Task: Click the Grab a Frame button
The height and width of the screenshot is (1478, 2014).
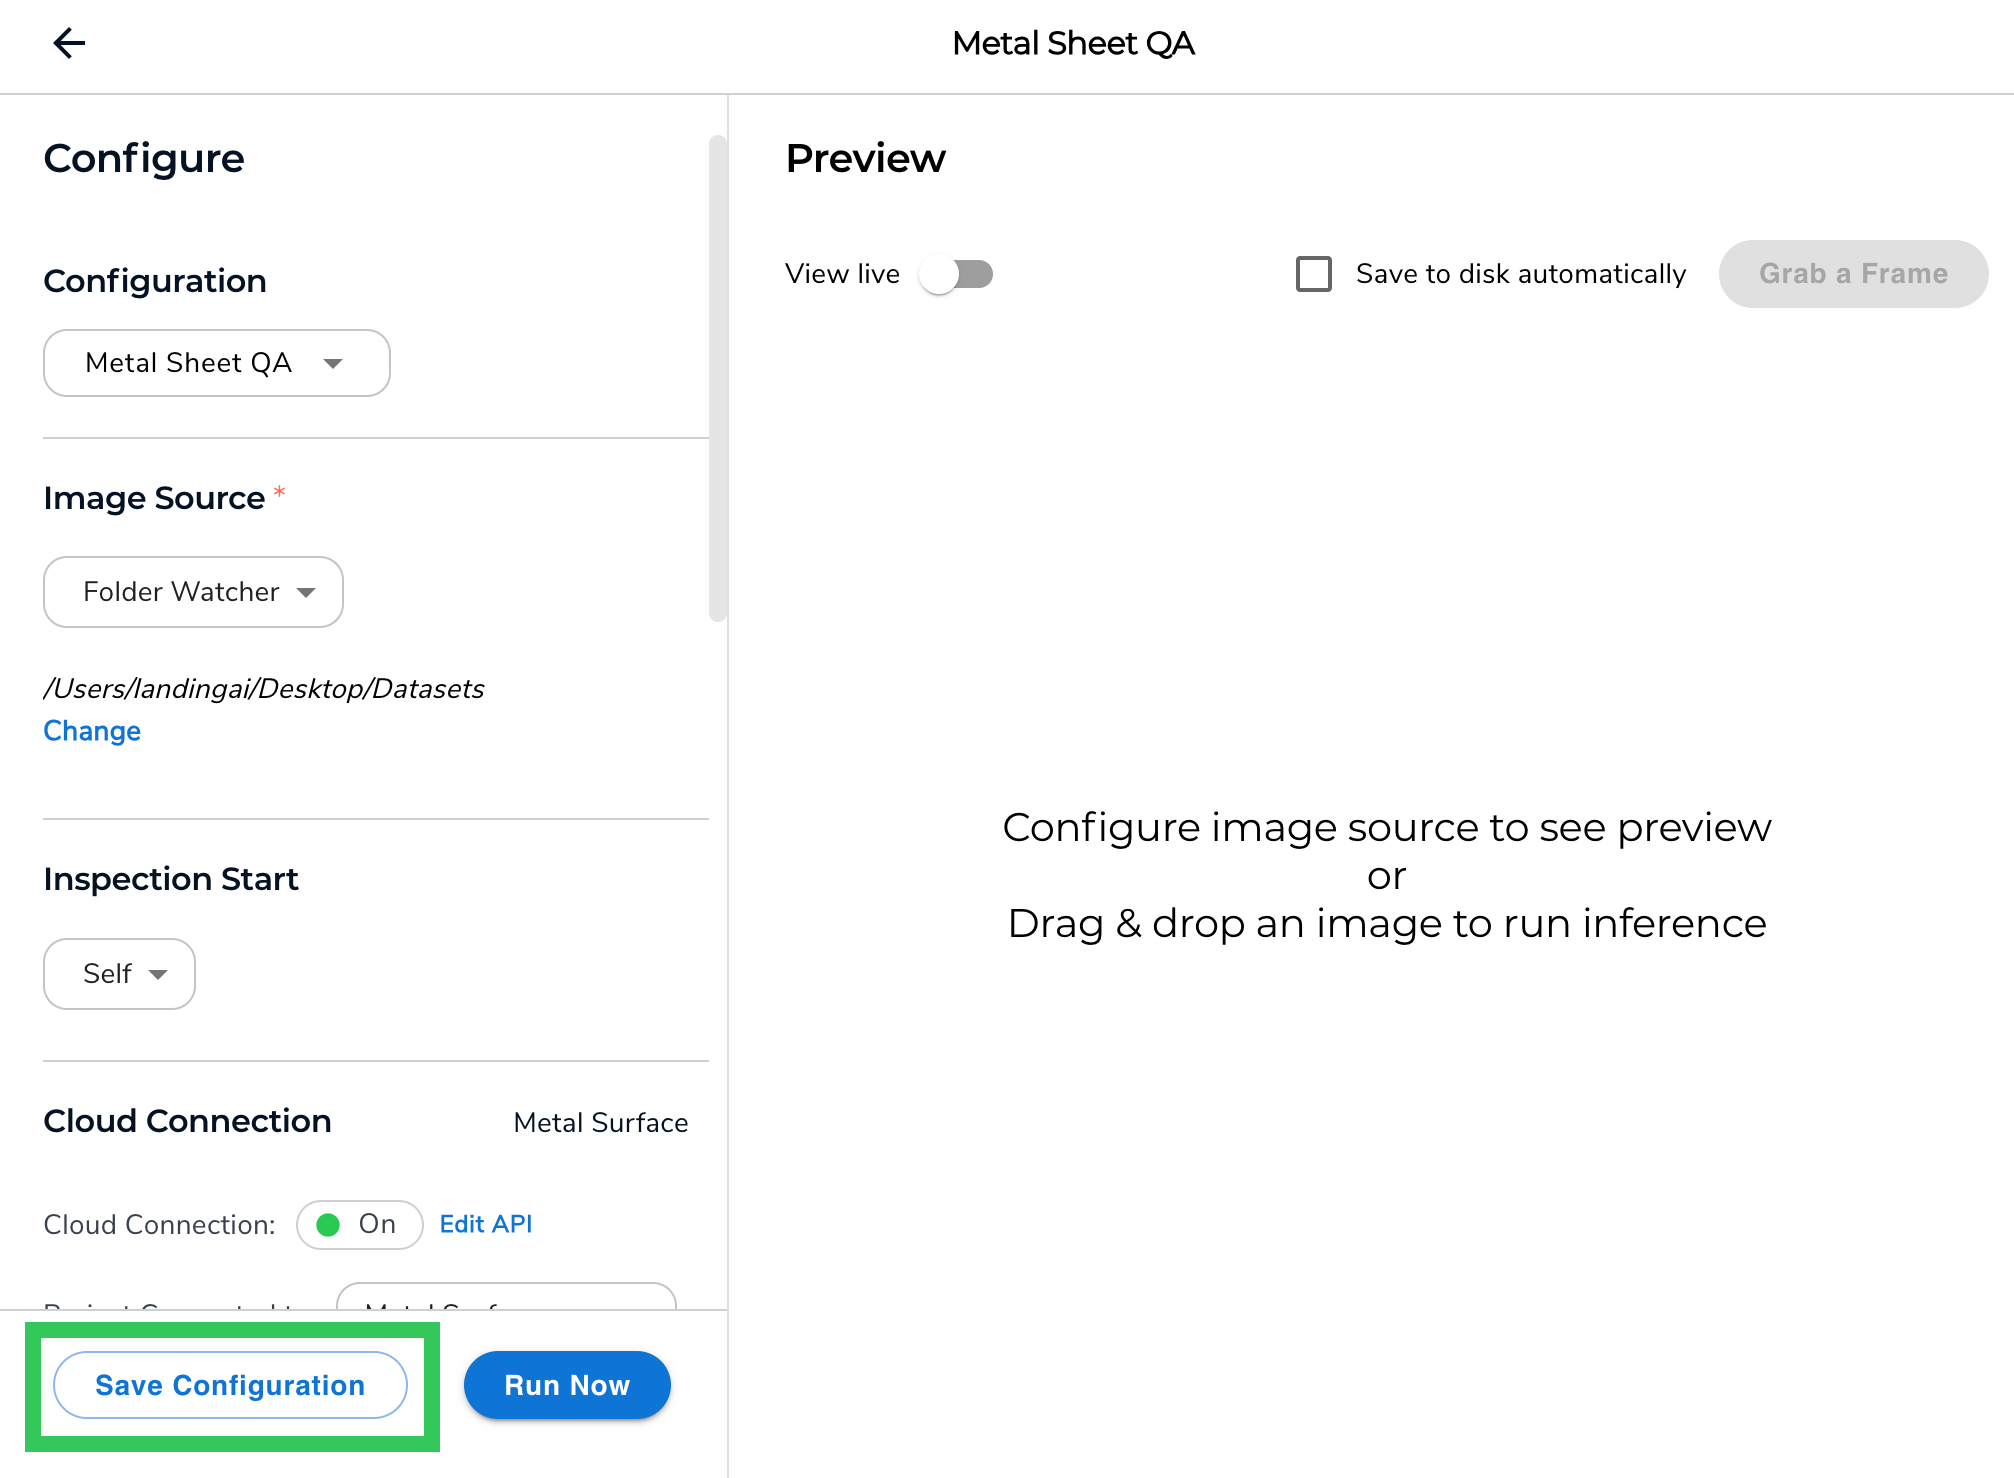Action: click(1852, 274)
